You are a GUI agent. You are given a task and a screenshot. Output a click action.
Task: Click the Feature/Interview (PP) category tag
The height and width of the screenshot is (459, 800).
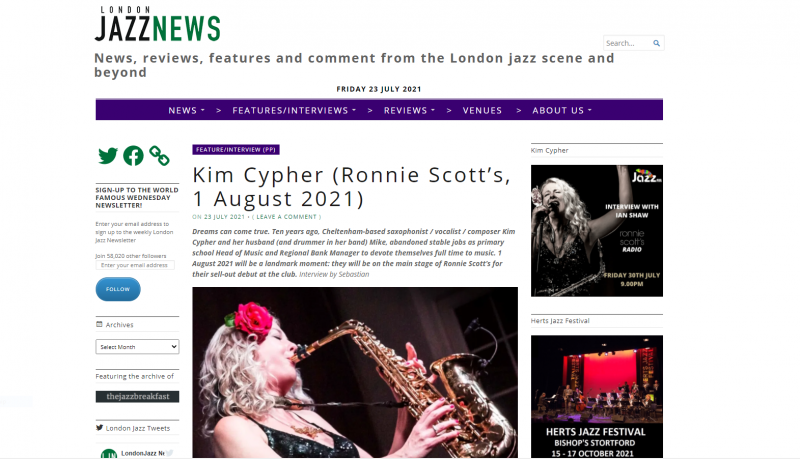236,150
